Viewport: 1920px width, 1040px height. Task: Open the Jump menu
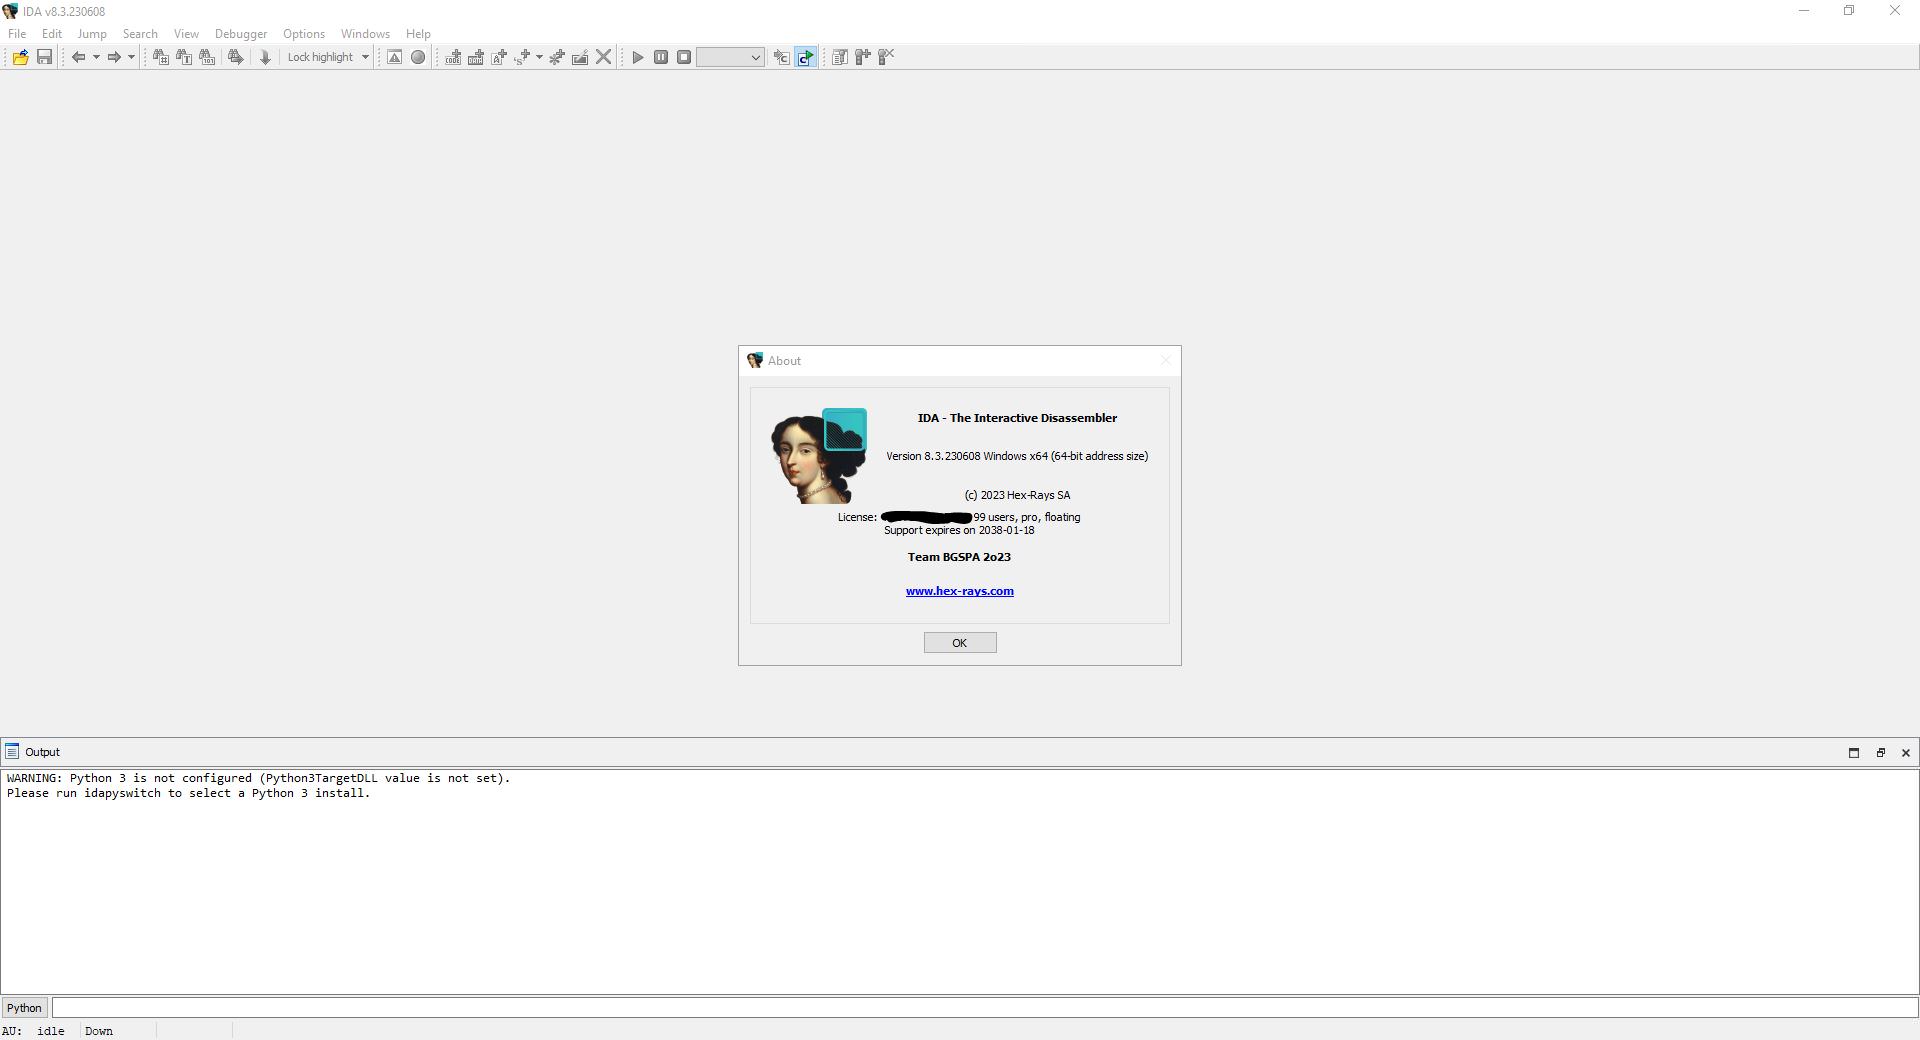(92, 34)
